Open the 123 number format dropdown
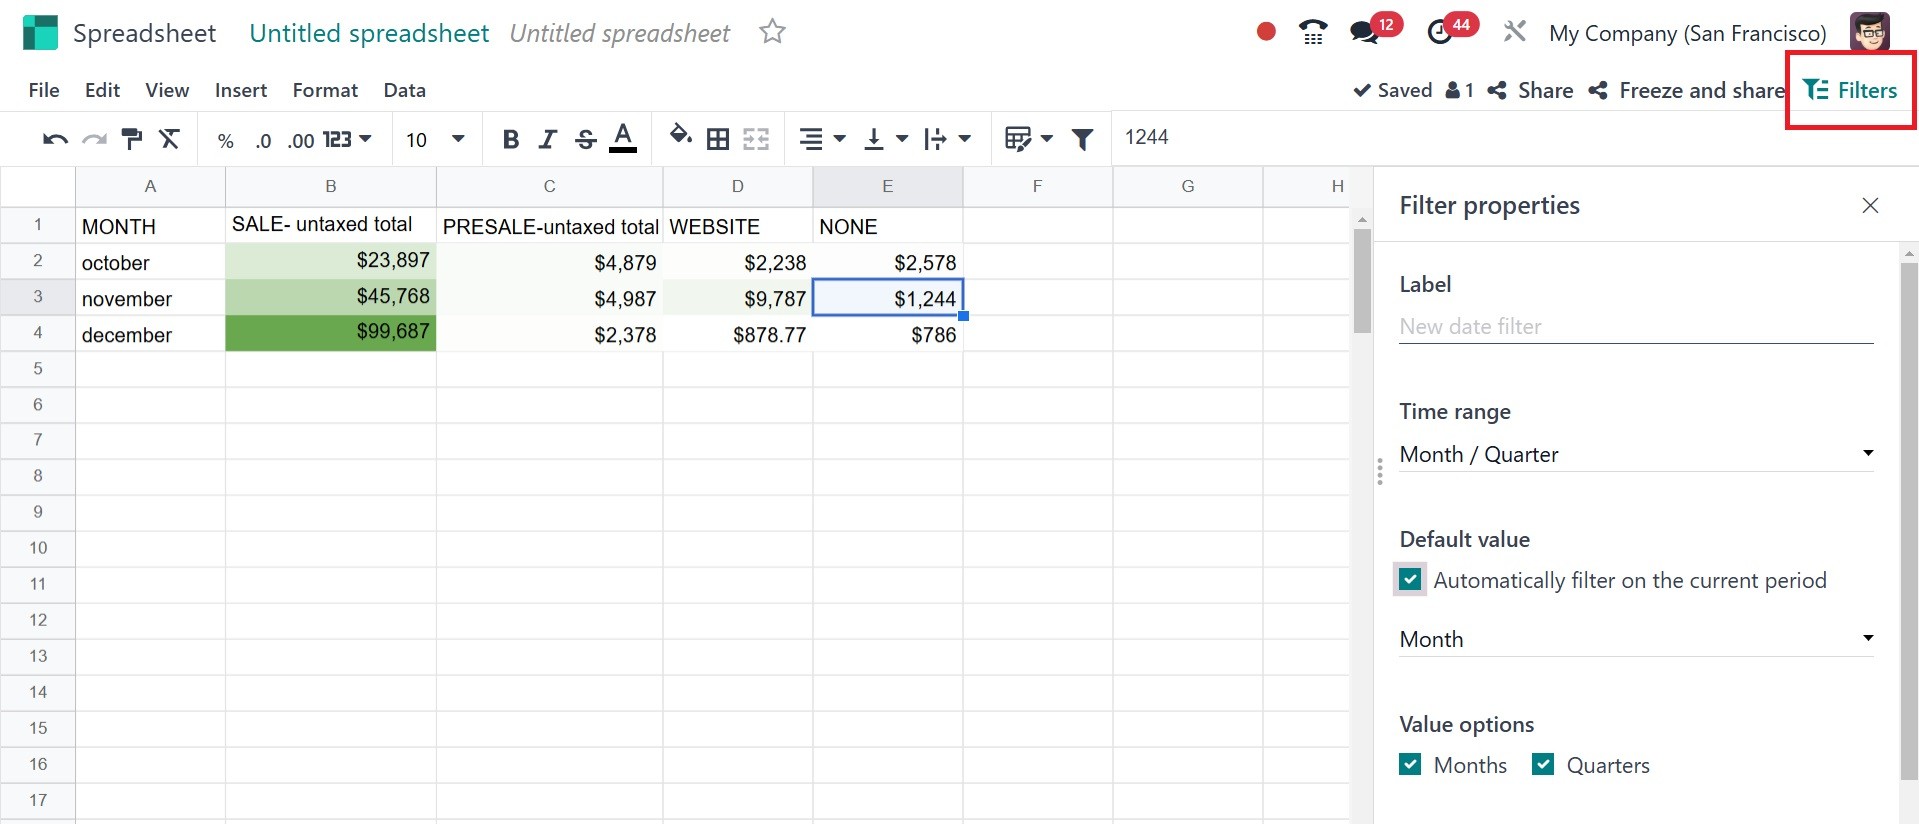Viewport: 1919px width, 824px height. (347, 139)
